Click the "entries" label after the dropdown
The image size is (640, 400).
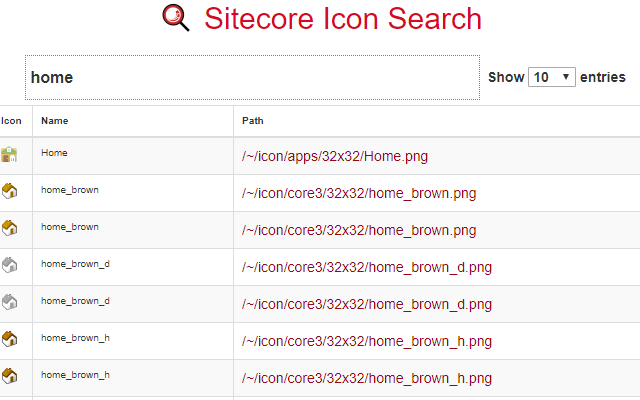603,77
